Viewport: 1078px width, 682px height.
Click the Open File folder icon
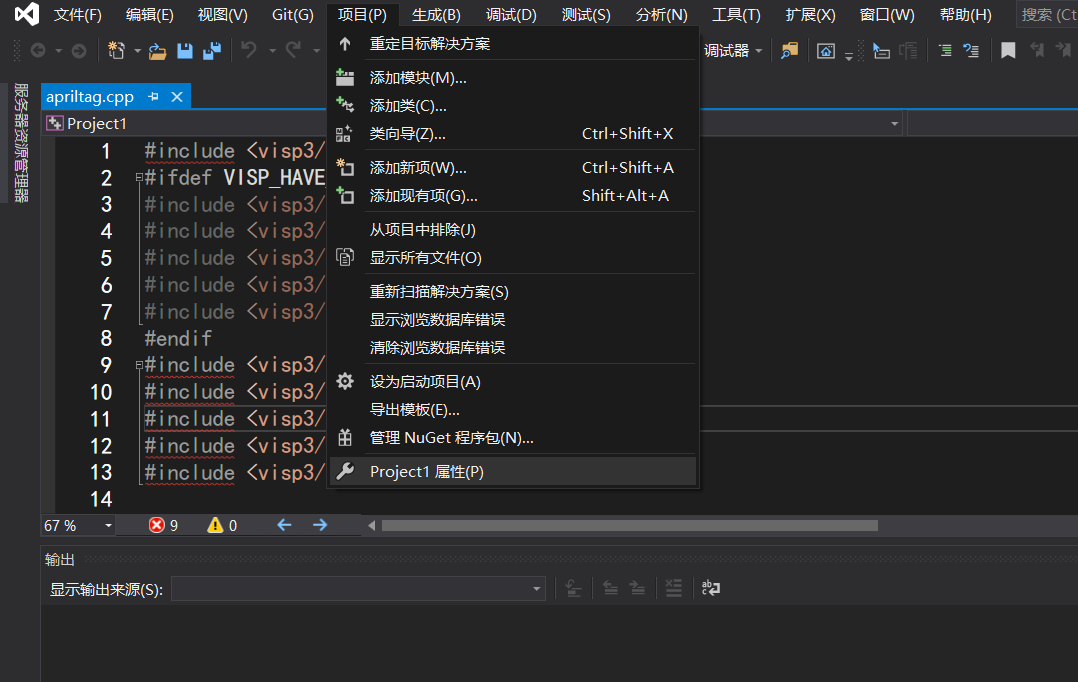(x=157, y=51)
